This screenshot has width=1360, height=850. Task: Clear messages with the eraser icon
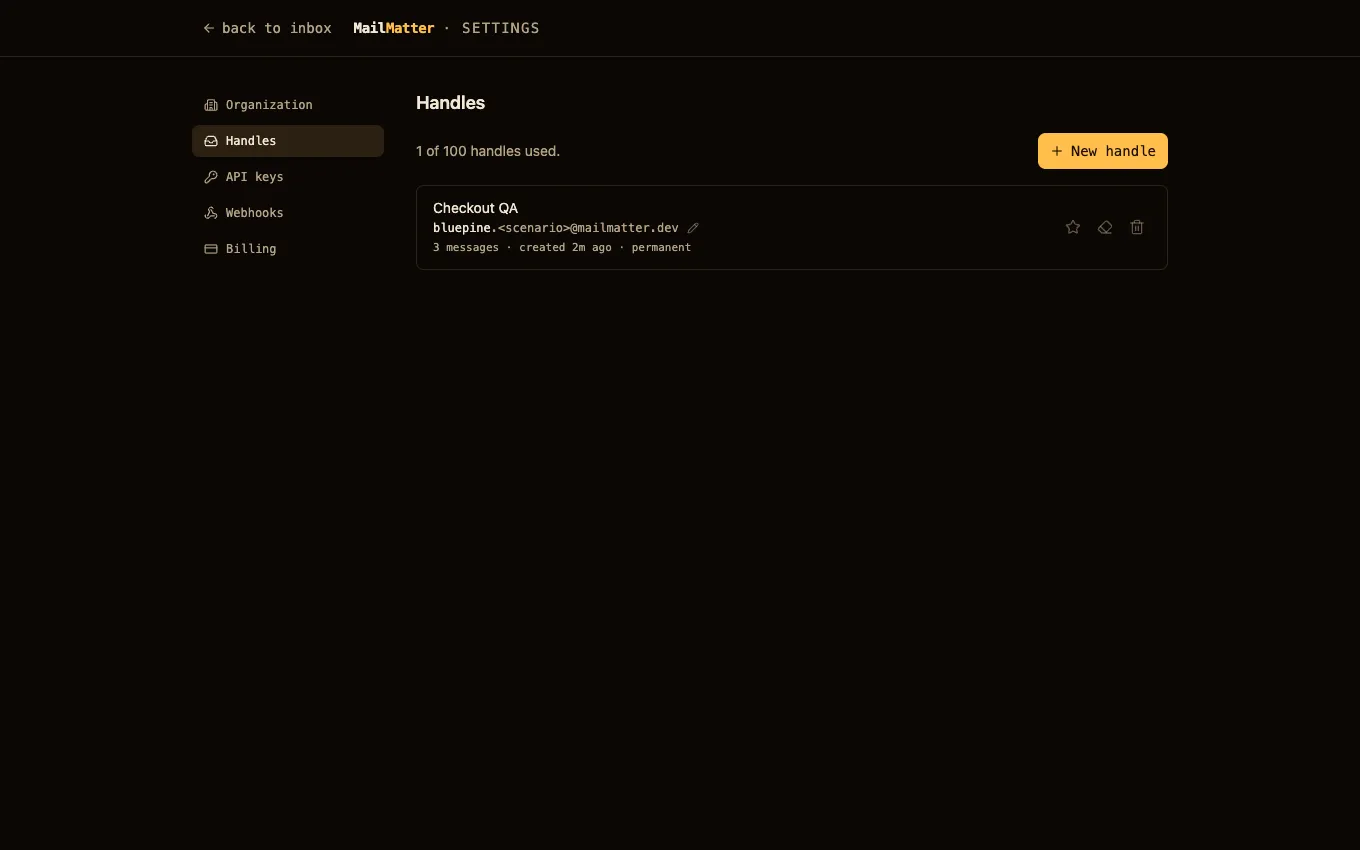1105,227
